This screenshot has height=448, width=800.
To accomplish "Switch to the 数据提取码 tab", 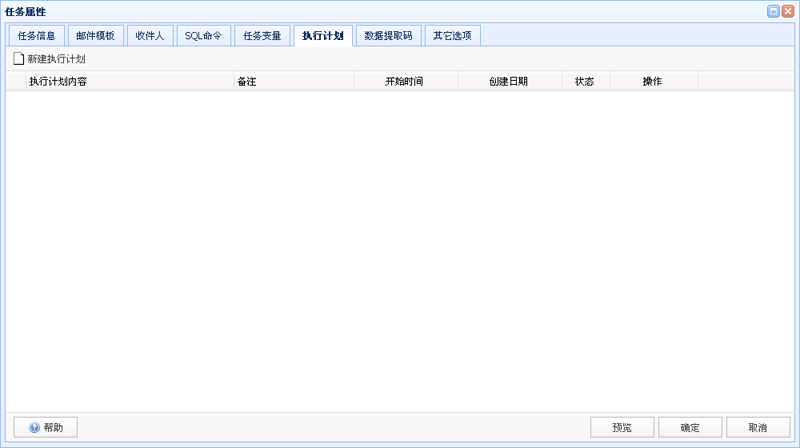I will (x=388, y=36).
